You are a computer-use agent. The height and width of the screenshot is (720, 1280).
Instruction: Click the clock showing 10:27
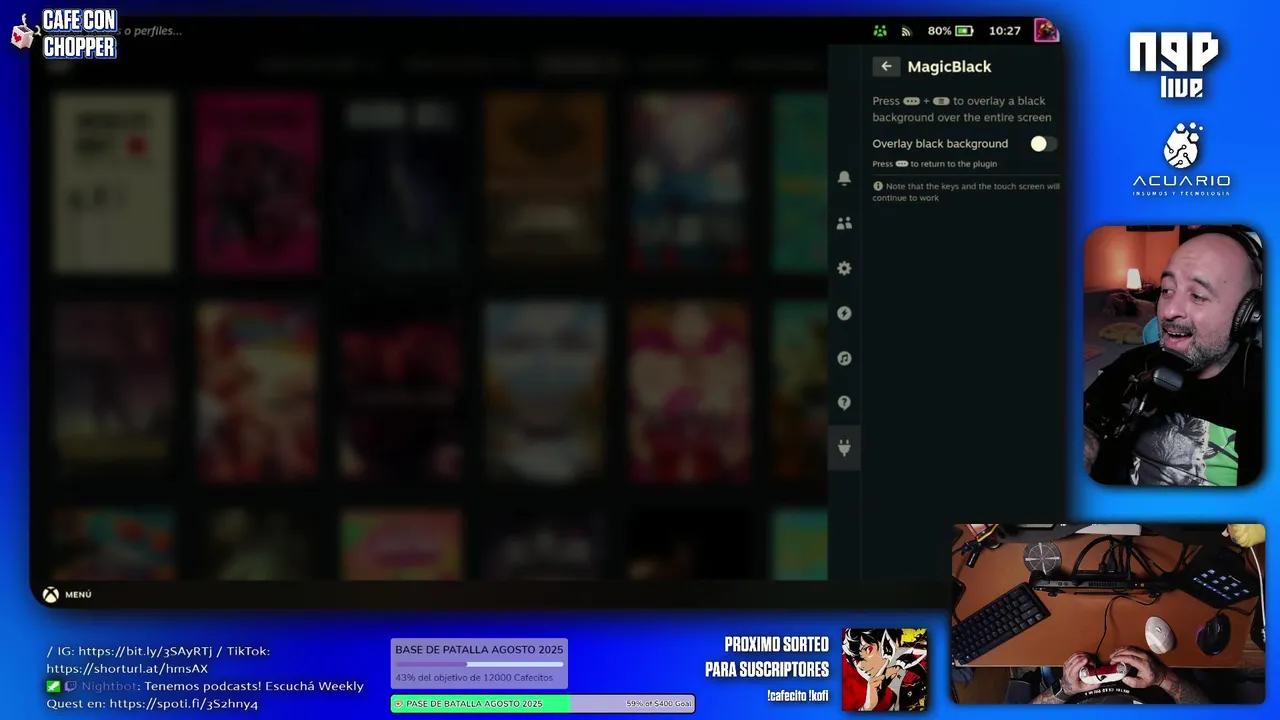point(1004,31)
